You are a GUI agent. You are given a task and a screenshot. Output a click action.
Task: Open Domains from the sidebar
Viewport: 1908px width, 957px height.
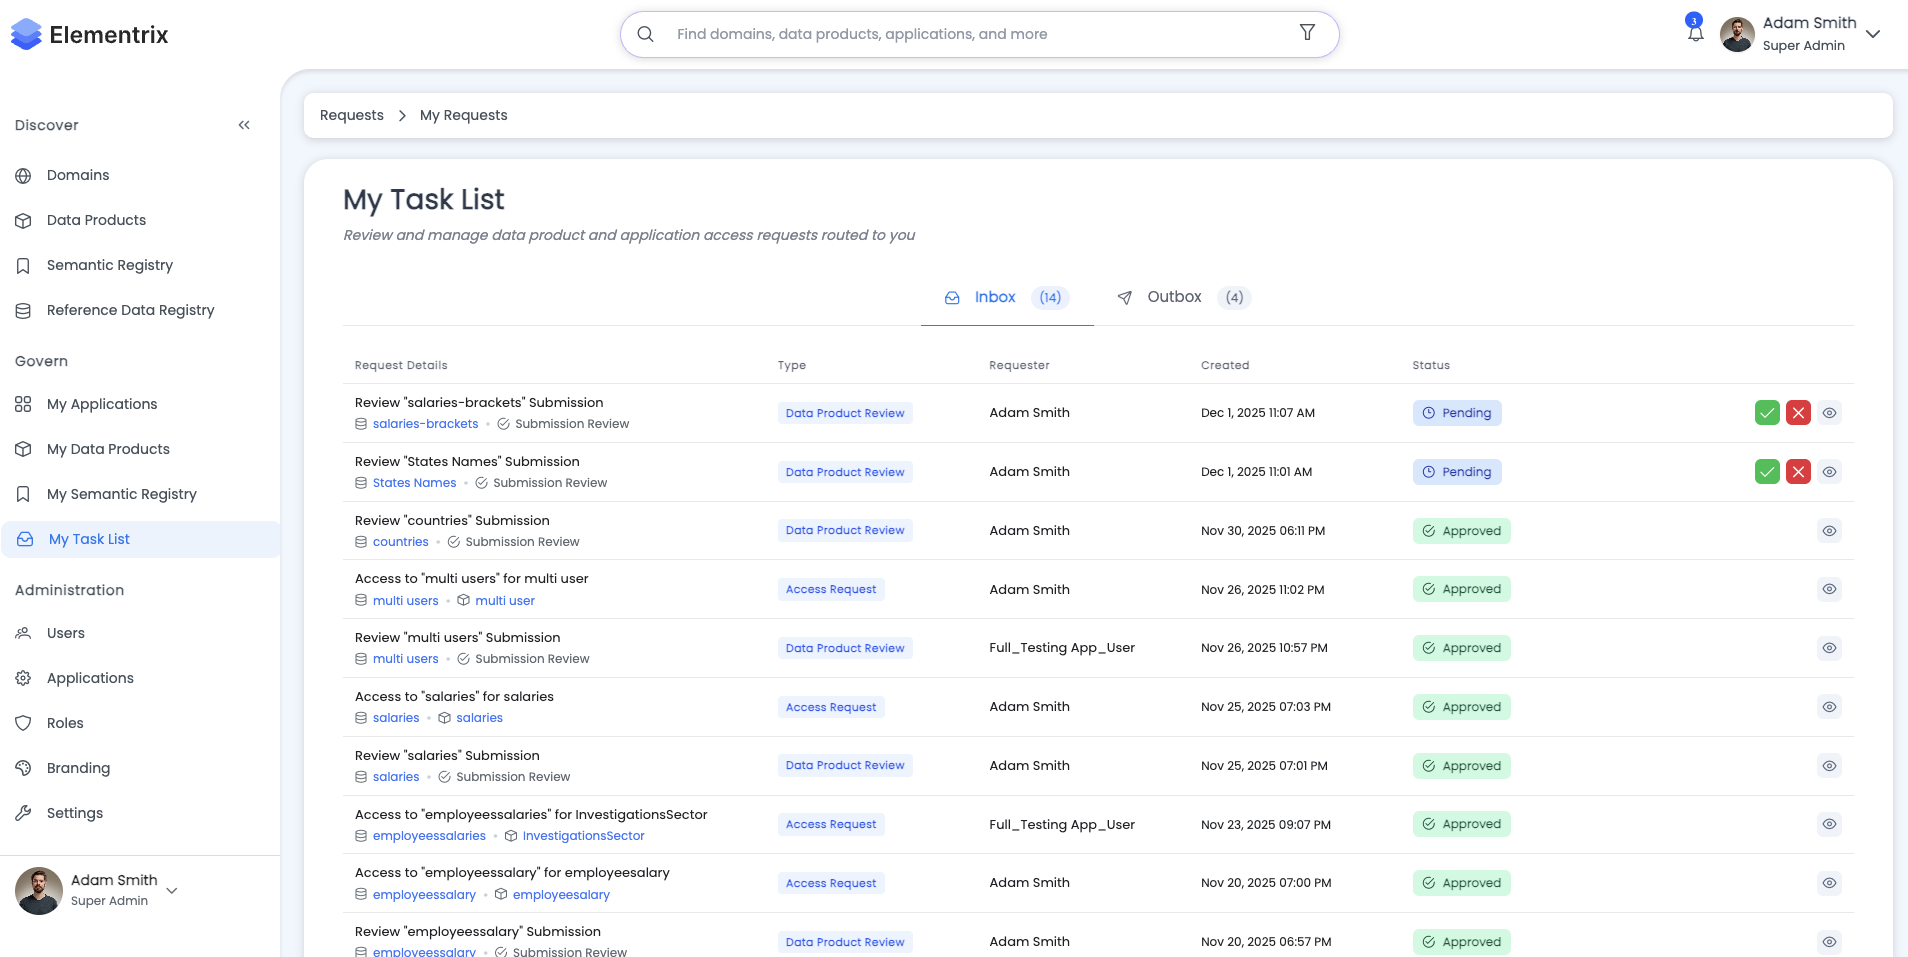click(x=78, y=175)
